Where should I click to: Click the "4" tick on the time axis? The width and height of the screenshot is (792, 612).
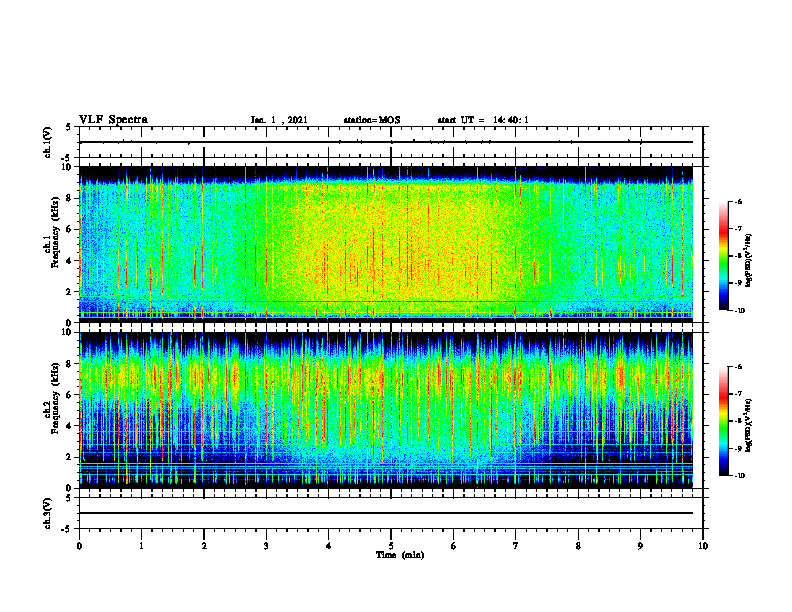coord(328,546)
